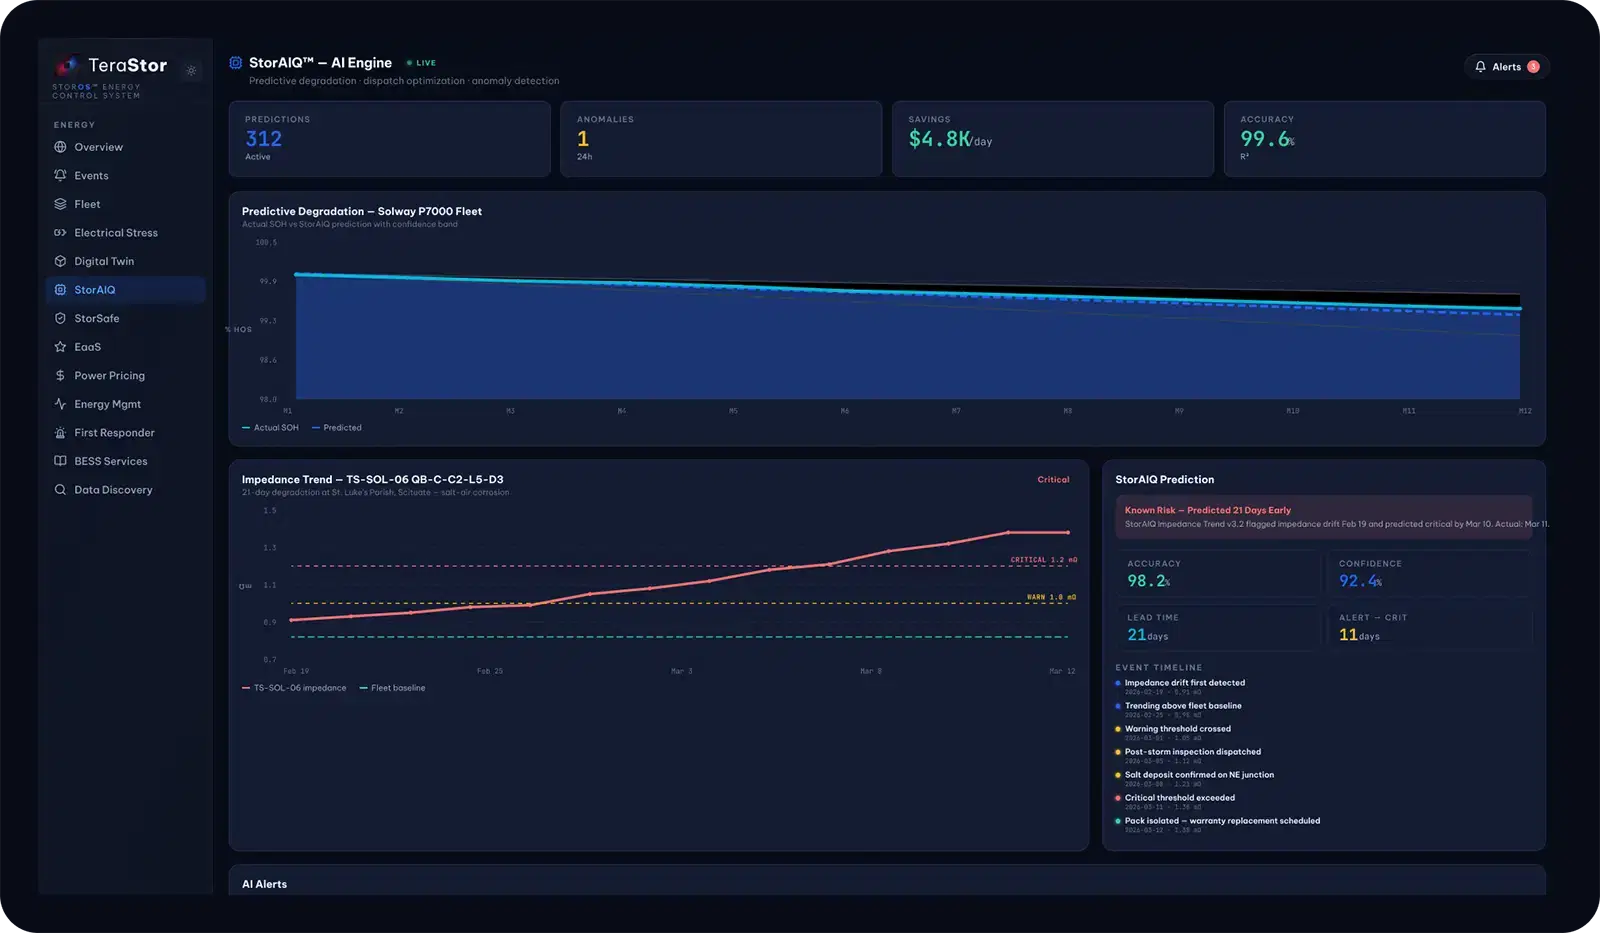
Task: Click the TeraStor logo icon
Action: pyautogui.click(x=67, y=66)
